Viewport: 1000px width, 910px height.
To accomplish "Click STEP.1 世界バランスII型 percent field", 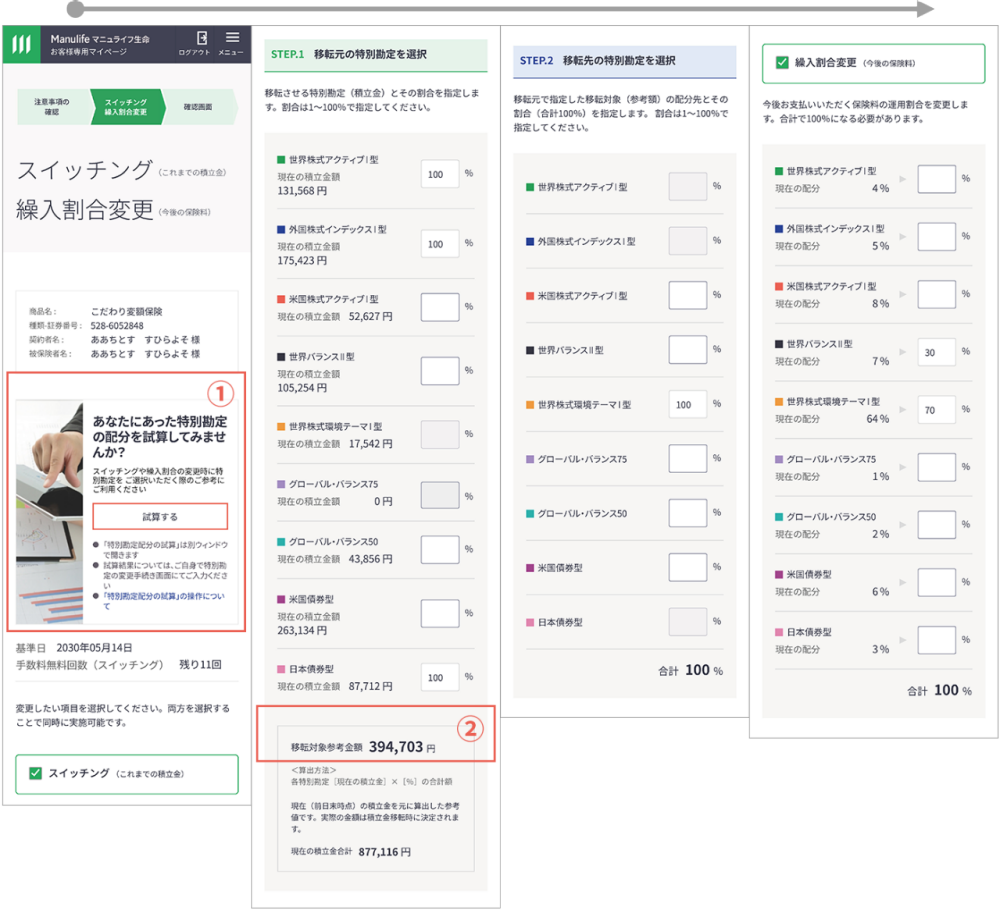I will click(440, 371).
